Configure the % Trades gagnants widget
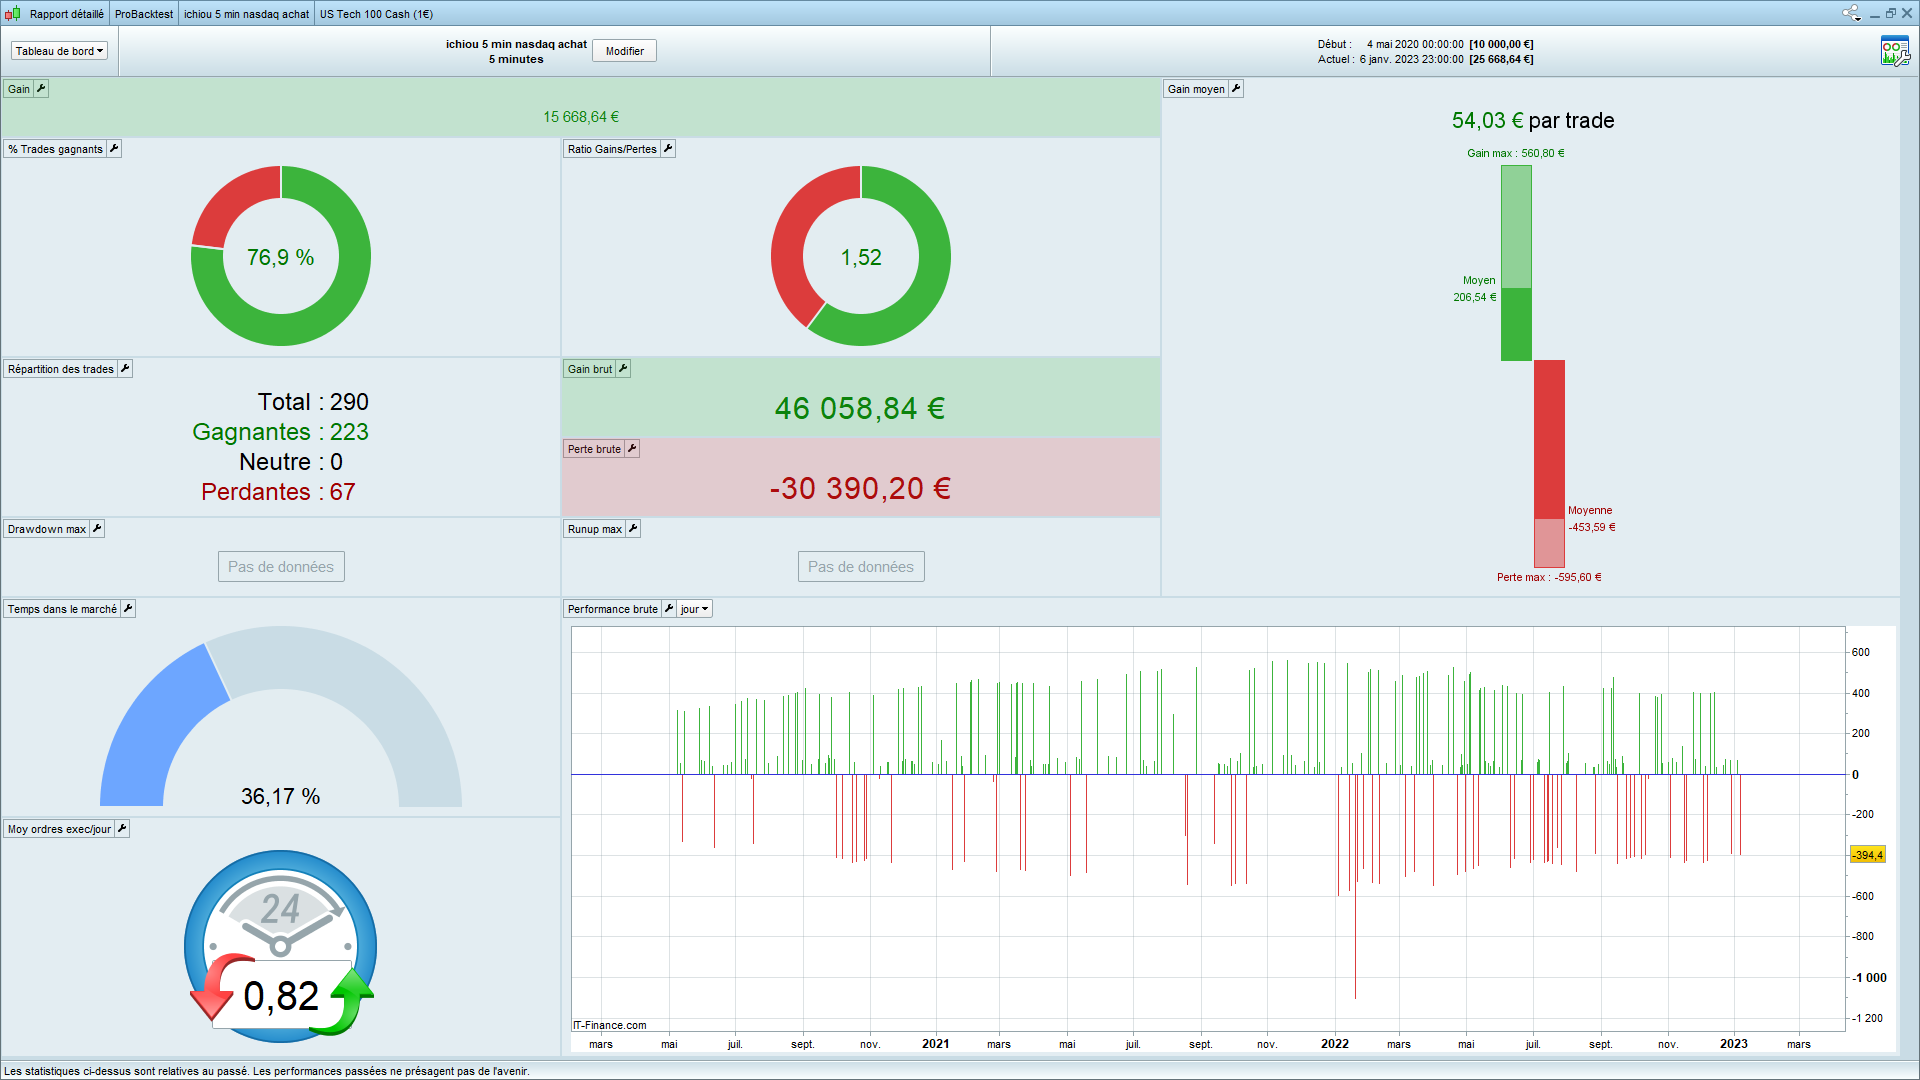Screen dimensions: 1920x1080 tap(114, 149)
